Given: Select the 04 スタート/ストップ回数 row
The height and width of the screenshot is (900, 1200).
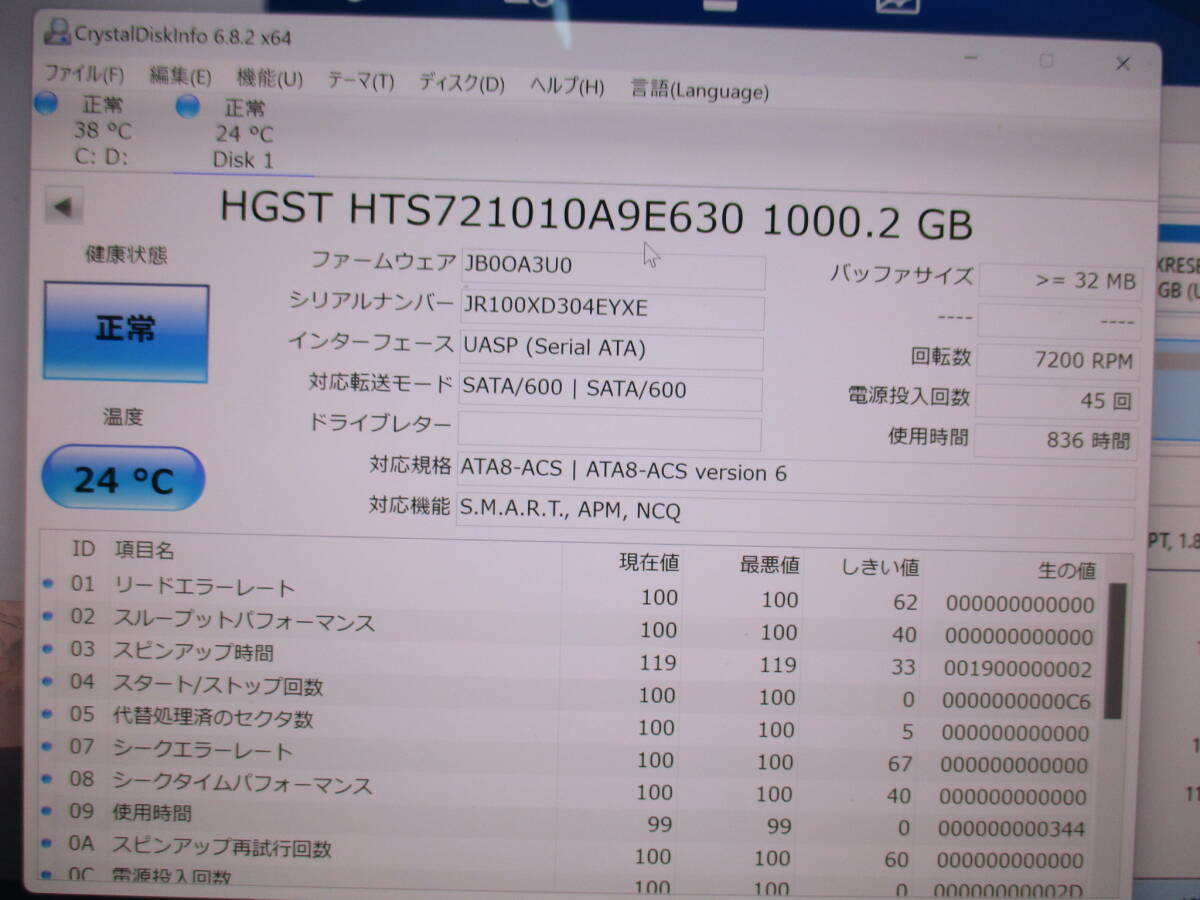Looking at the screenshot, I should tap(570, 693).
